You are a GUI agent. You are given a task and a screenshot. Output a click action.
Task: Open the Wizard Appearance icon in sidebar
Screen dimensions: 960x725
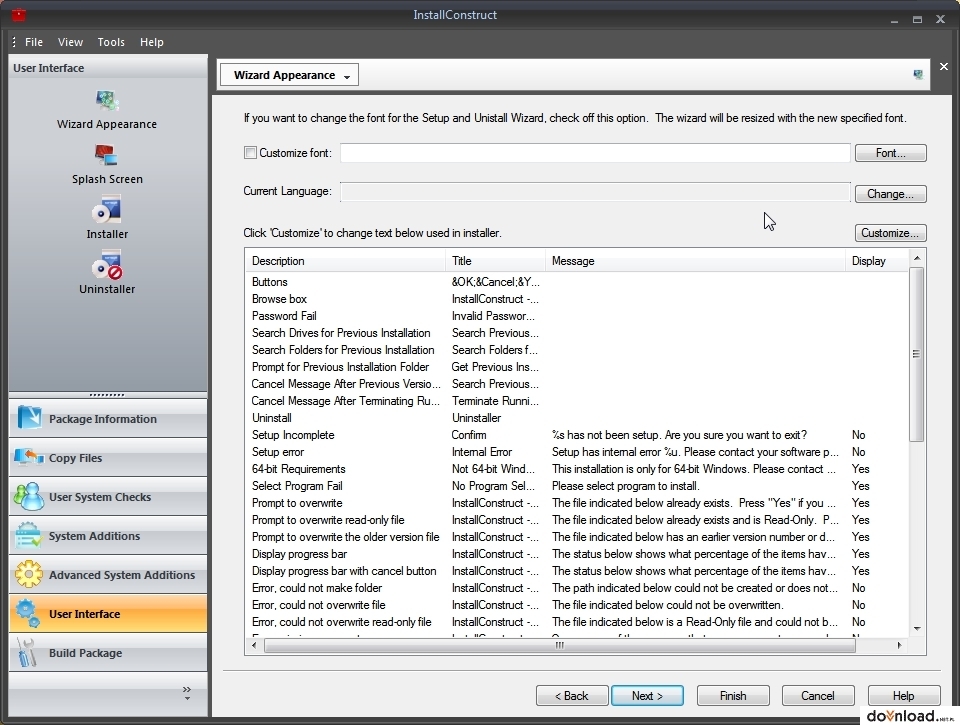click(107, 101)
